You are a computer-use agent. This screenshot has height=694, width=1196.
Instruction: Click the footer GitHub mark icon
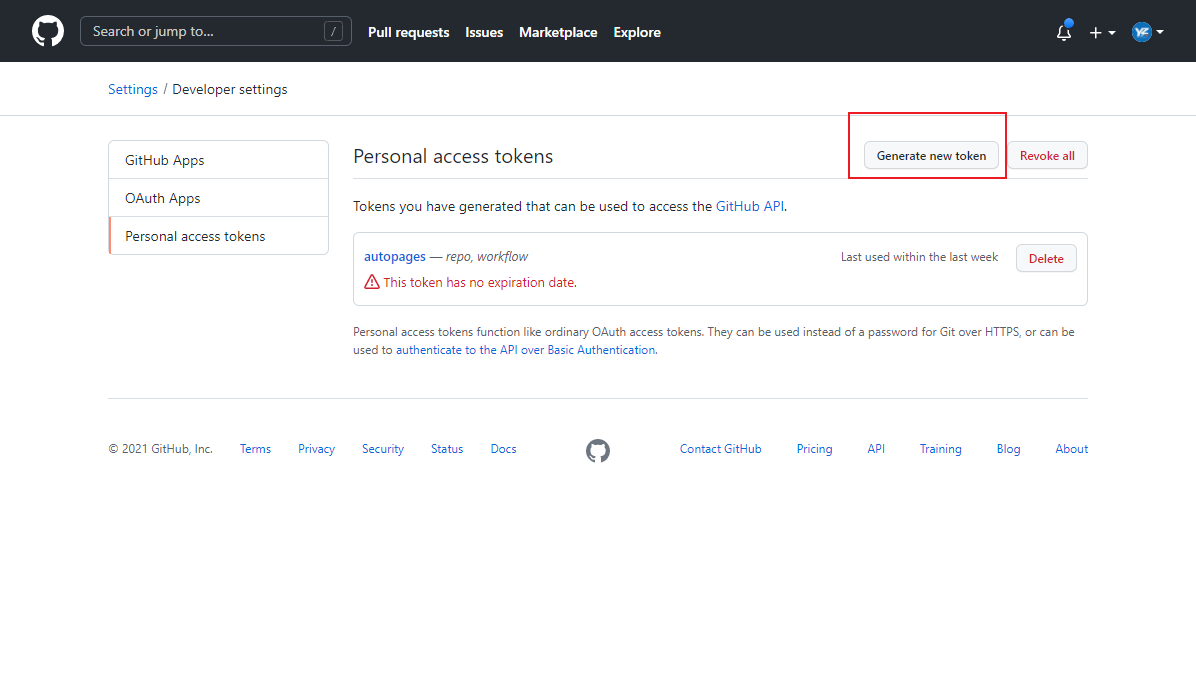pos(598,451)
